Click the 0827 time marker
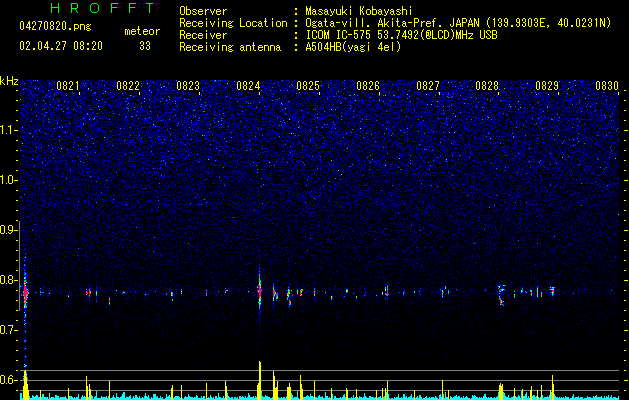This screenshot has height=400, width=629. [428, 86]
